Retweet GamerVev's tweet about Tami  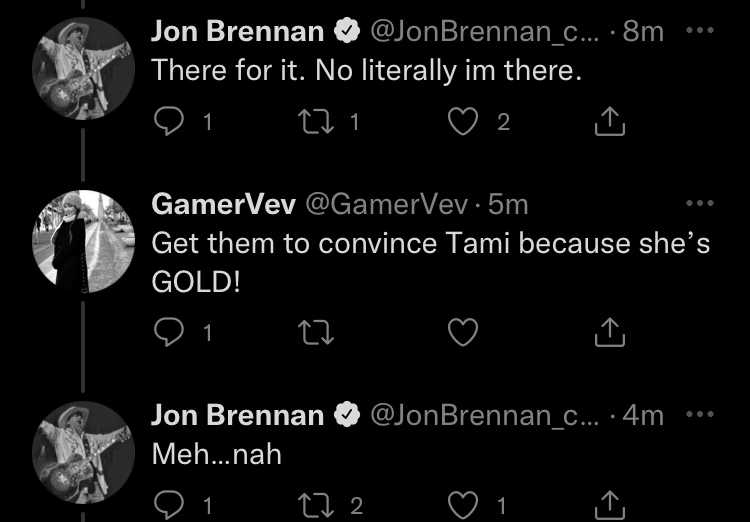[316, 332]
